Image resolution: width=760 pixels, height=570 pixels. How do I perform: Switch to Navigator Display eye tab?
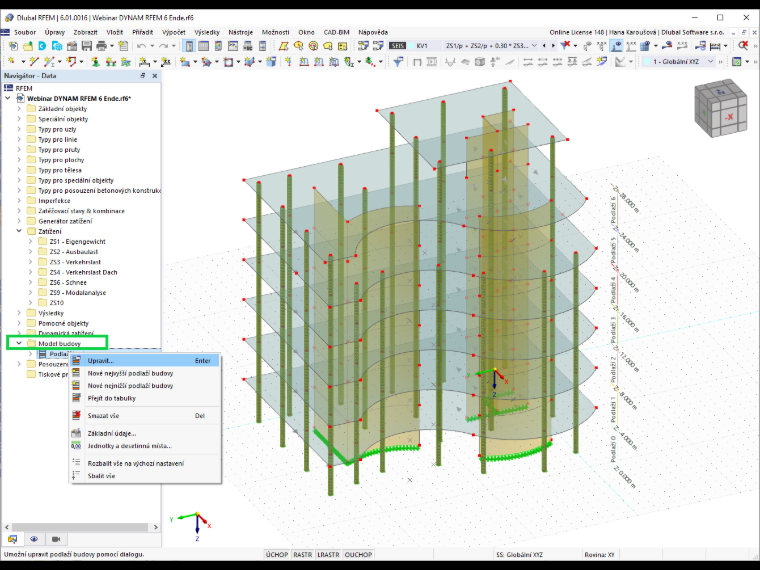(x=34, y=539)
